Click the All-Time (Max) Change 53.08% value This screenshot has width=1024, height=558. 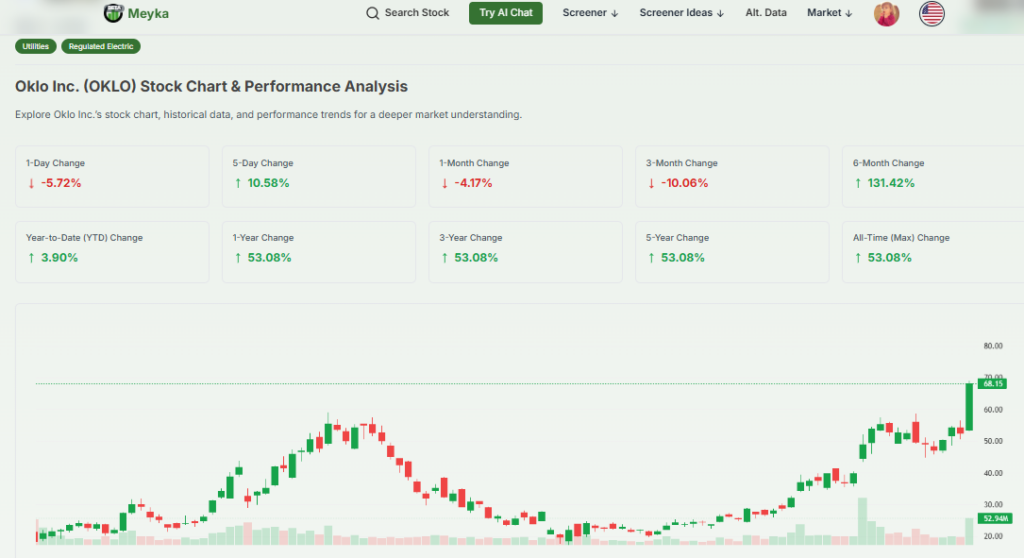click(889, 258)
